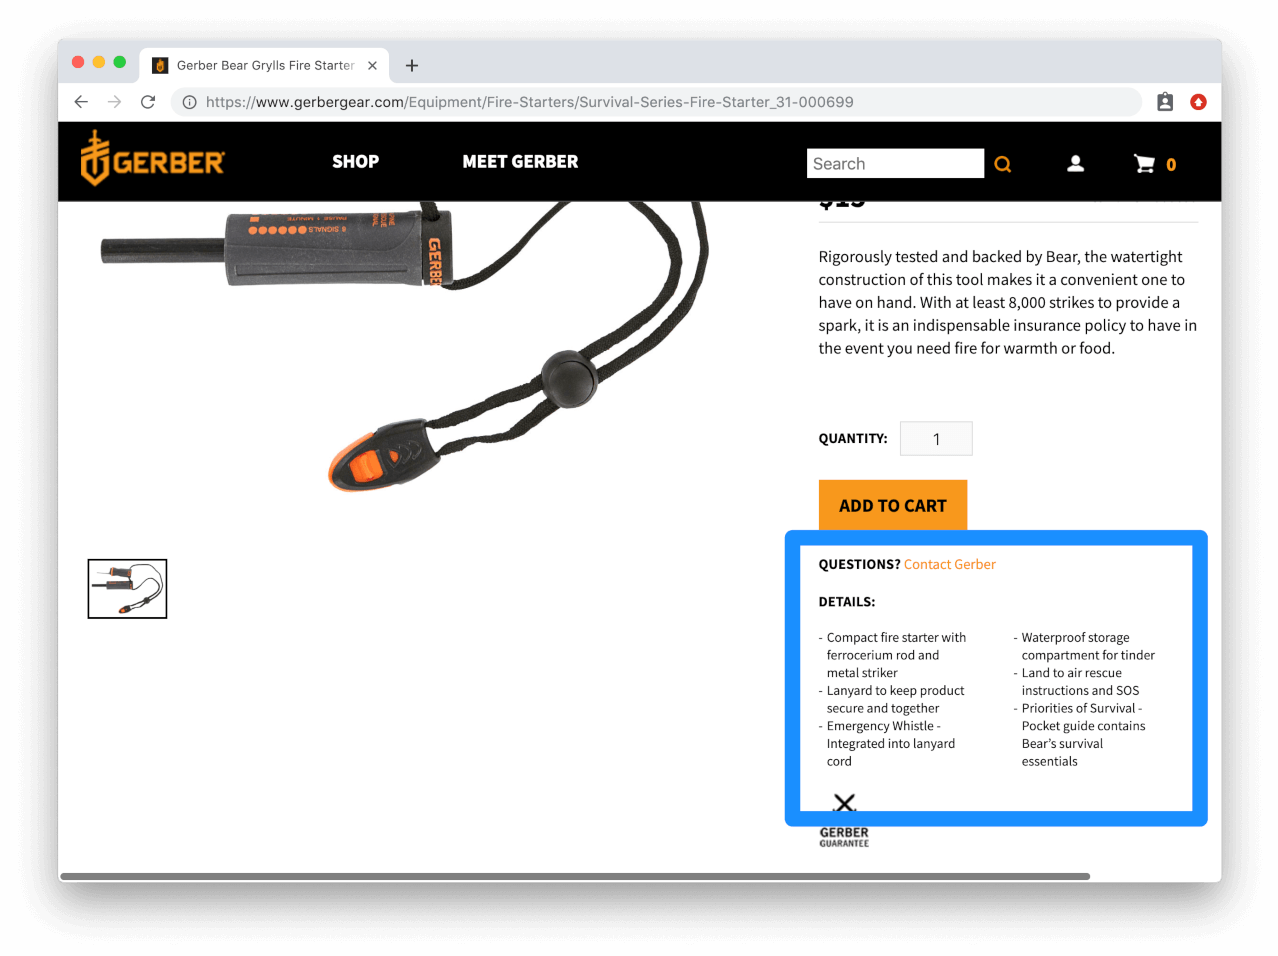Open the shopping cart icon
Image resolution: width=1278 pixels, height=956 pixels.
(x=1145, y=164)
